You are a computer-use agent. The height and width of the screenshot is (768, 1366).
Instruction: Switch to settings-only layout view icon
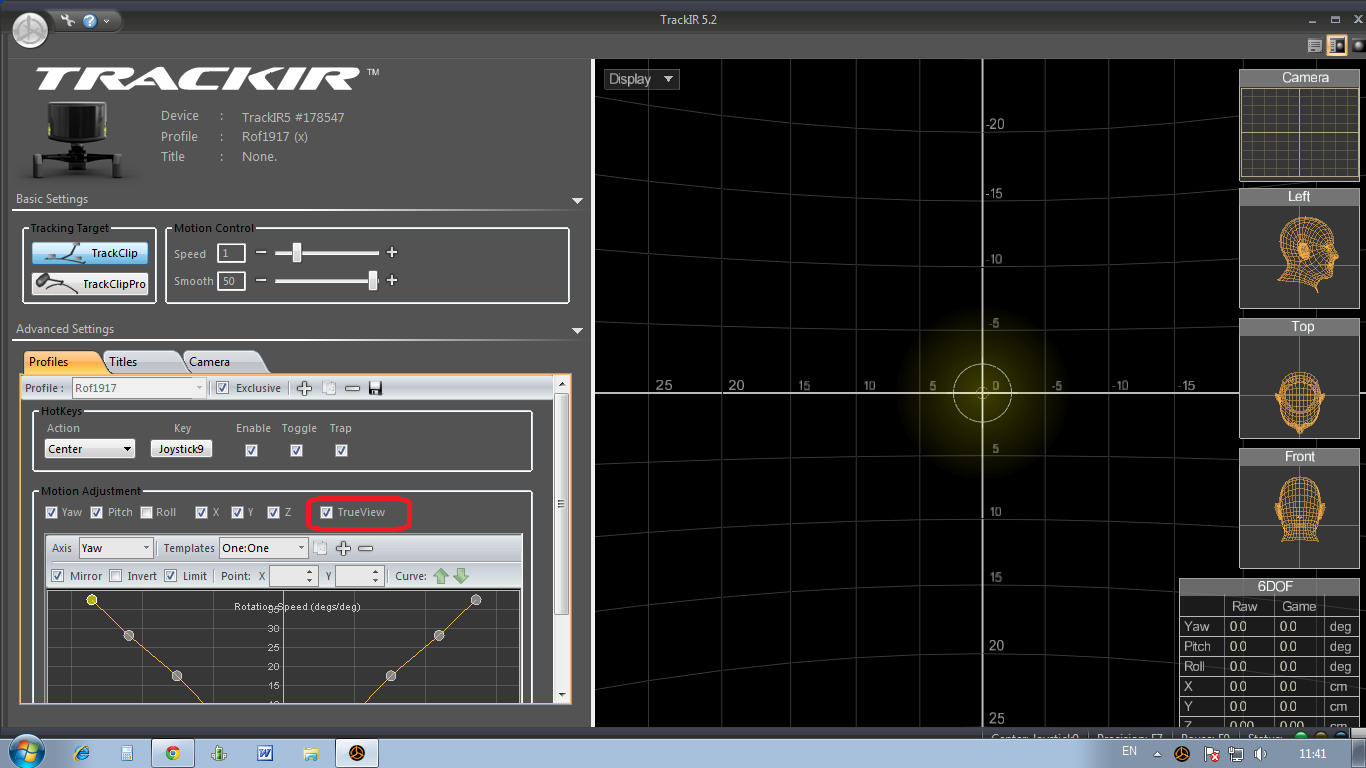point(1315,45)
